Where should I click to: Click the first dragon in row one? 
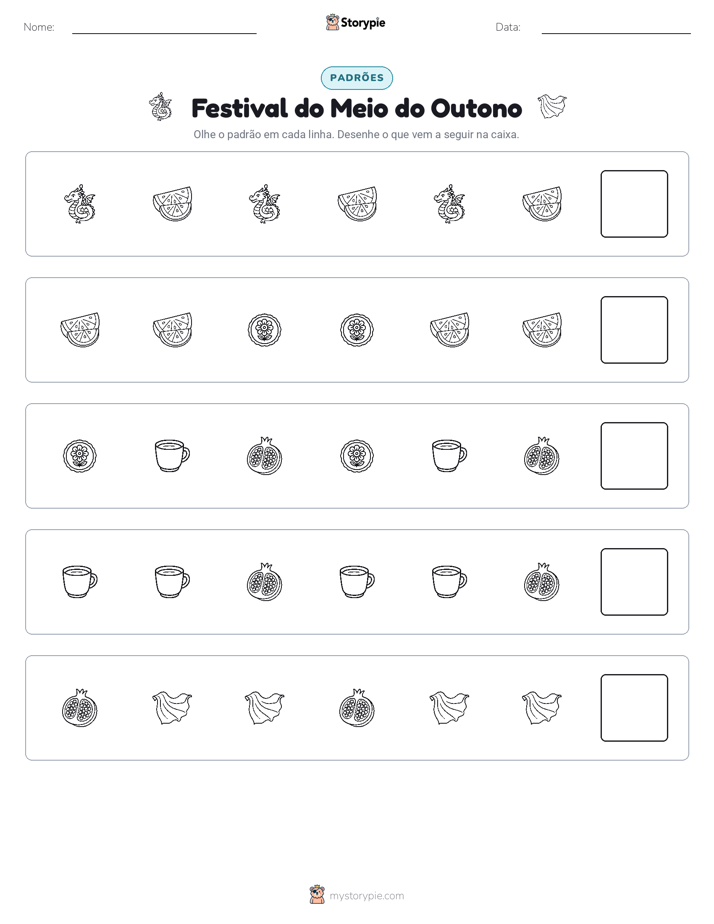80,204
